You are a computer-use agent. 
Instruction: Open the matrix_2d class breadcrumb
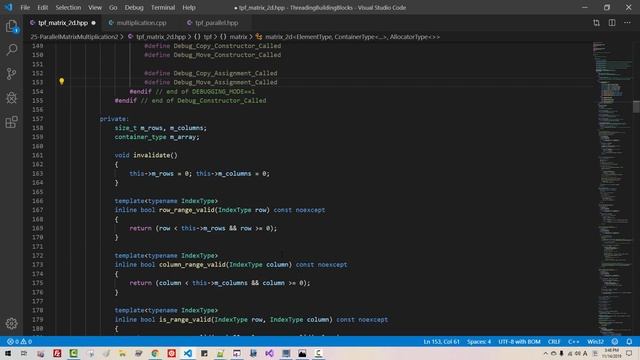tap(352, 37)
